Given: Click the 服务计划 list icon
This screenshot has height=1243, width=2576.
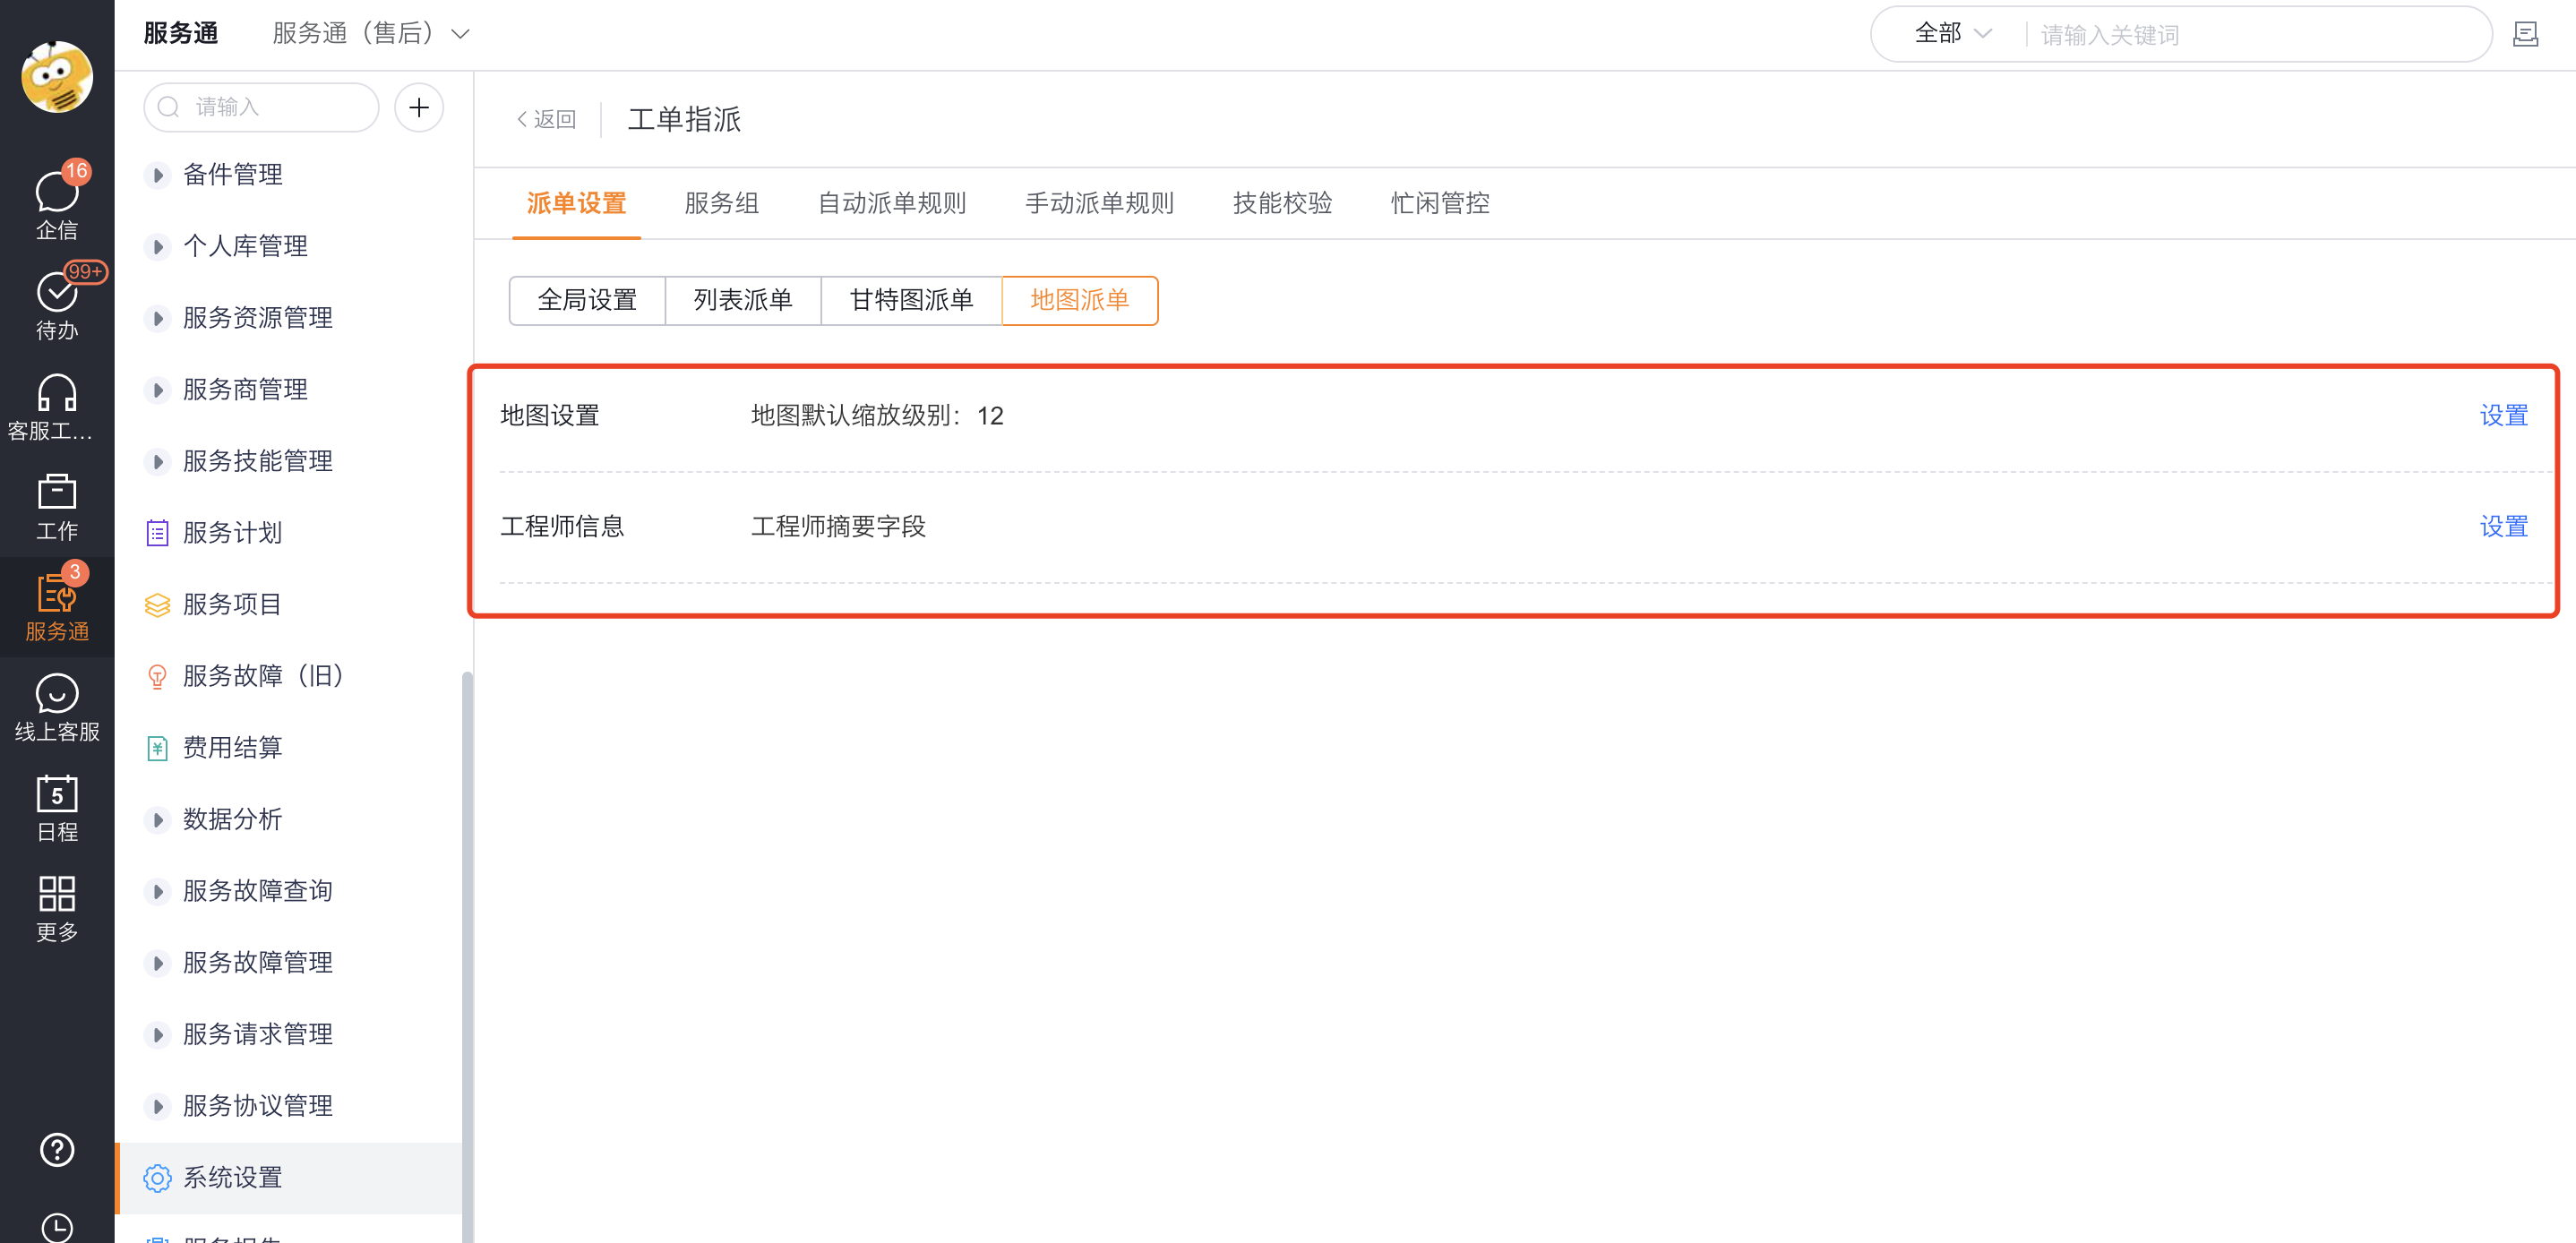Looking at the screenshot, I should tap(157, 533).
